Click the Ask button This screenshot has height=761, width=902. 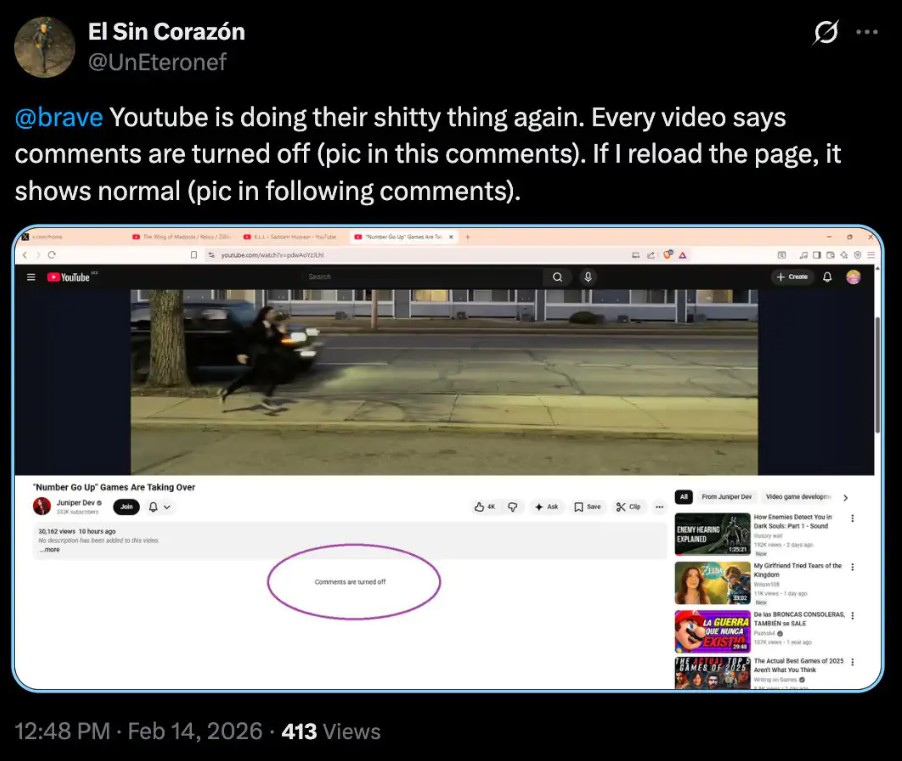(x=546, y=507)
